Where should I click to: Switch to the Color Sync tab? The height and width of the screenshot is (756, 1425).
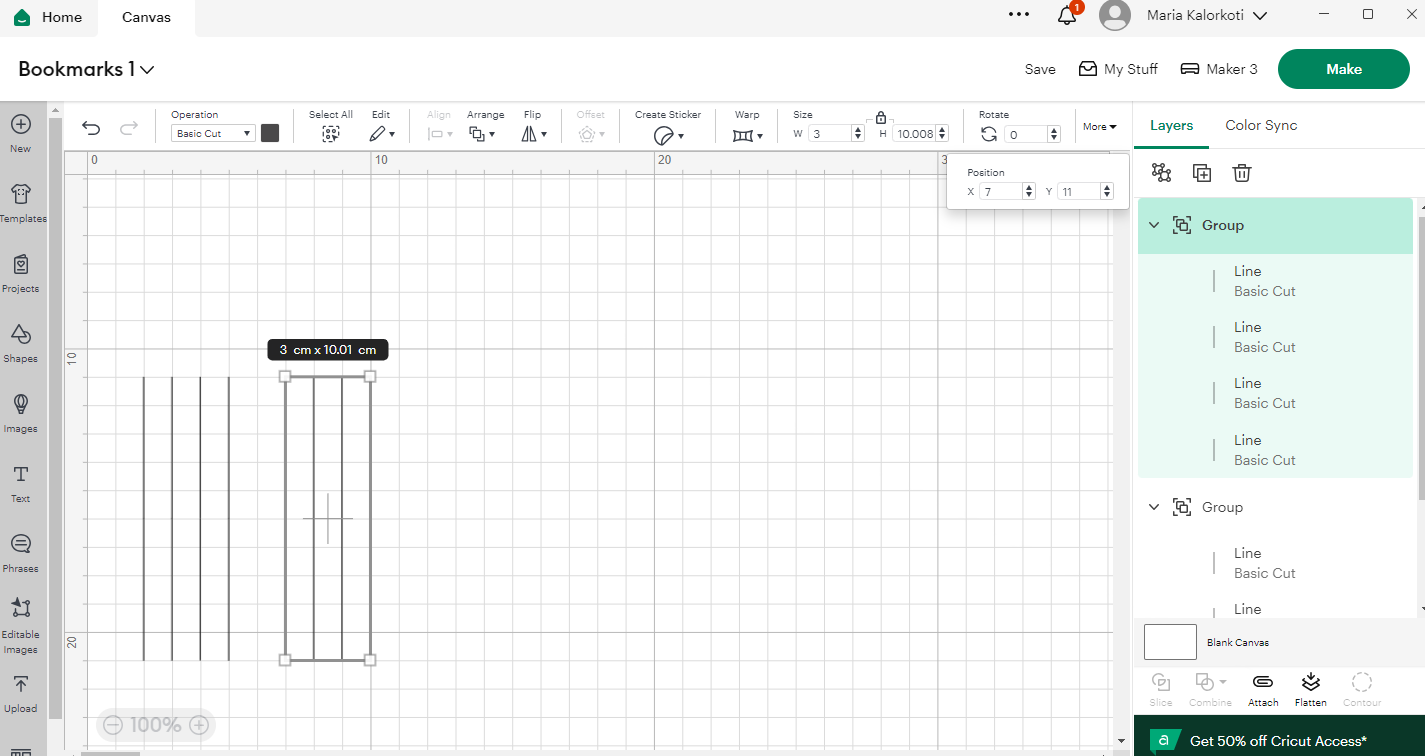pos(1261,125)
